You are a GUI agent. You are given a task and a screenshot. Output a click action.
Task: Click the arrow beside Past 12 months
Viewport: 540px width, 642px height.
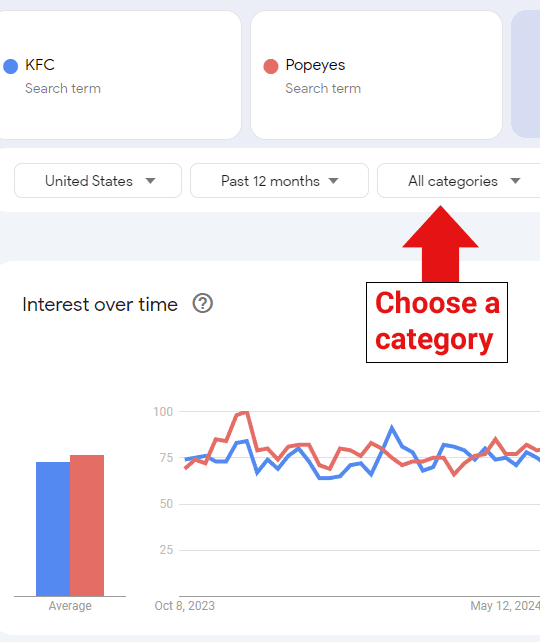(334, 181)
